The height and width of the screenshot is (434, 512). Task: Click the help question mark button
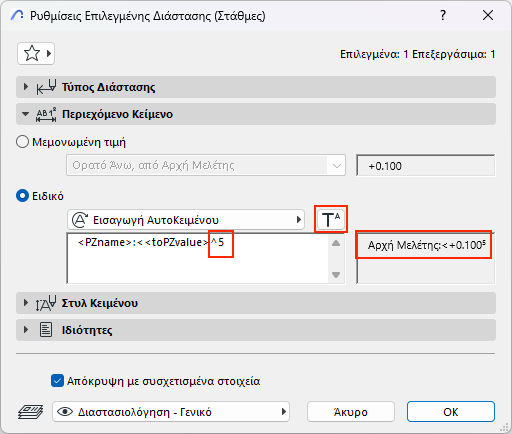pyautogui.click(x=443, y=15)
